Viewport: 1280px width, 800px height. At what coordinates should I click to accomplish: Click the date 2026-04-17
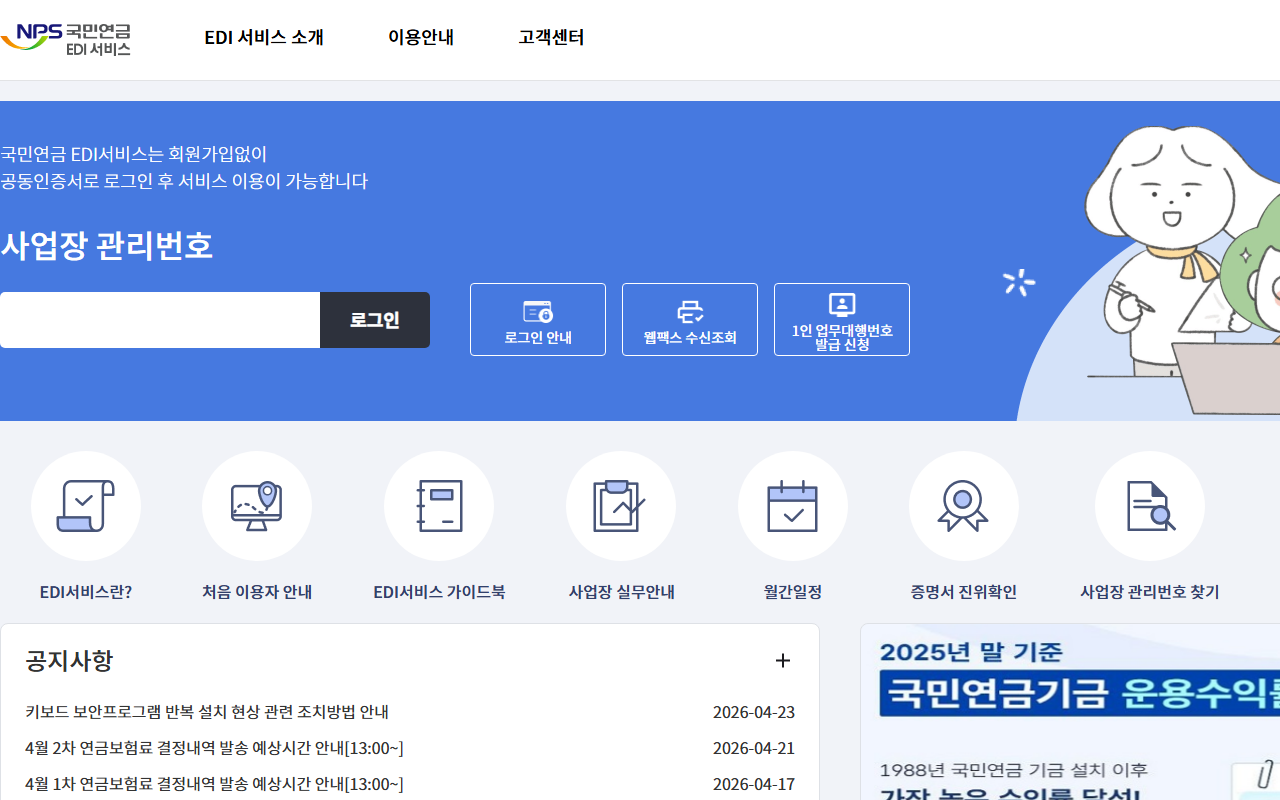(754, 784)
